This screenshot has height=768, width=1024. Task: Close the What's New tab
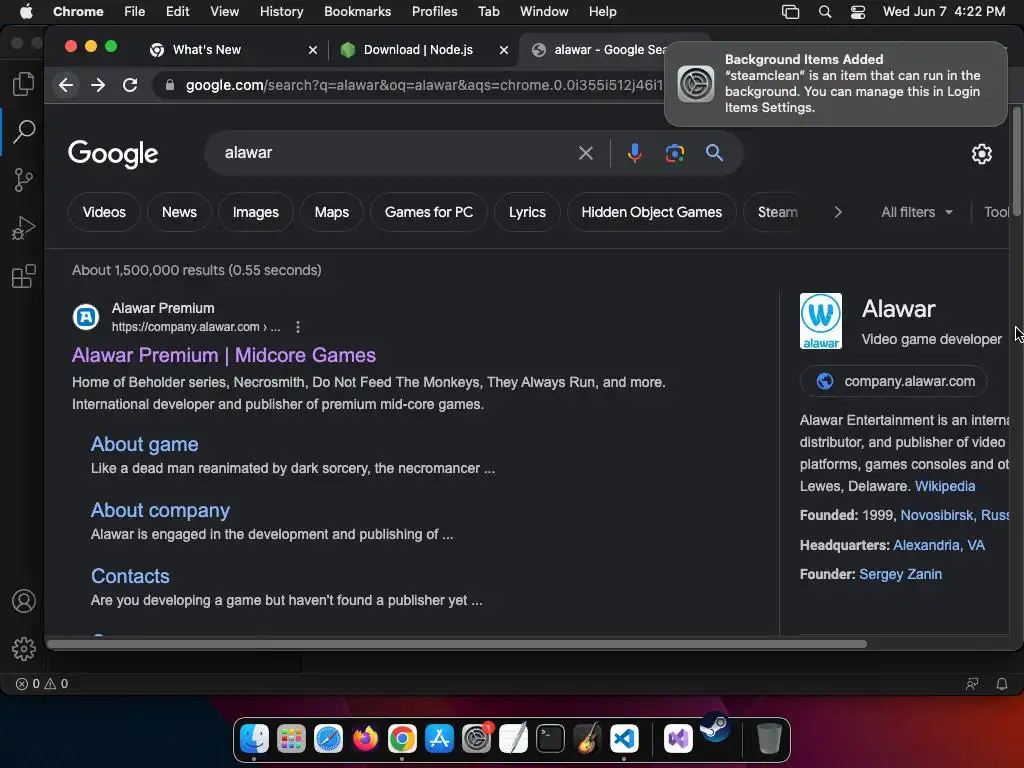click(x=313, y=50)
